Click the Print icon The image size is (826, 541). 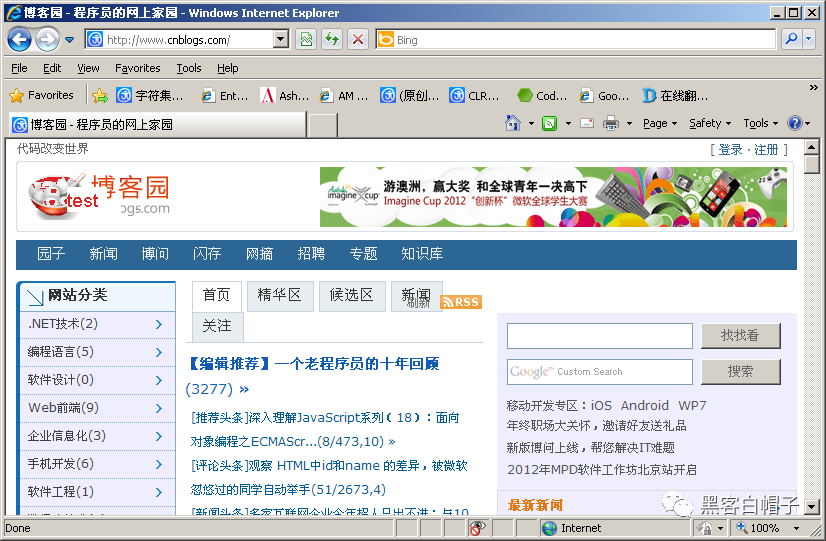pos(611,123)
